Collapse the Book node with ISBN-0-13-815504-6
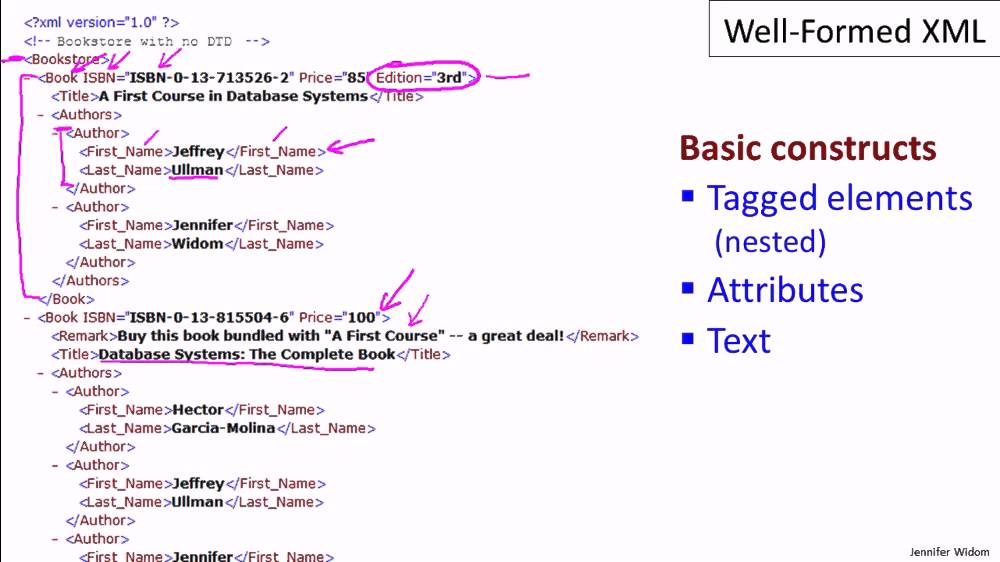Viewport: 1000px width, 562px height. 27,318
